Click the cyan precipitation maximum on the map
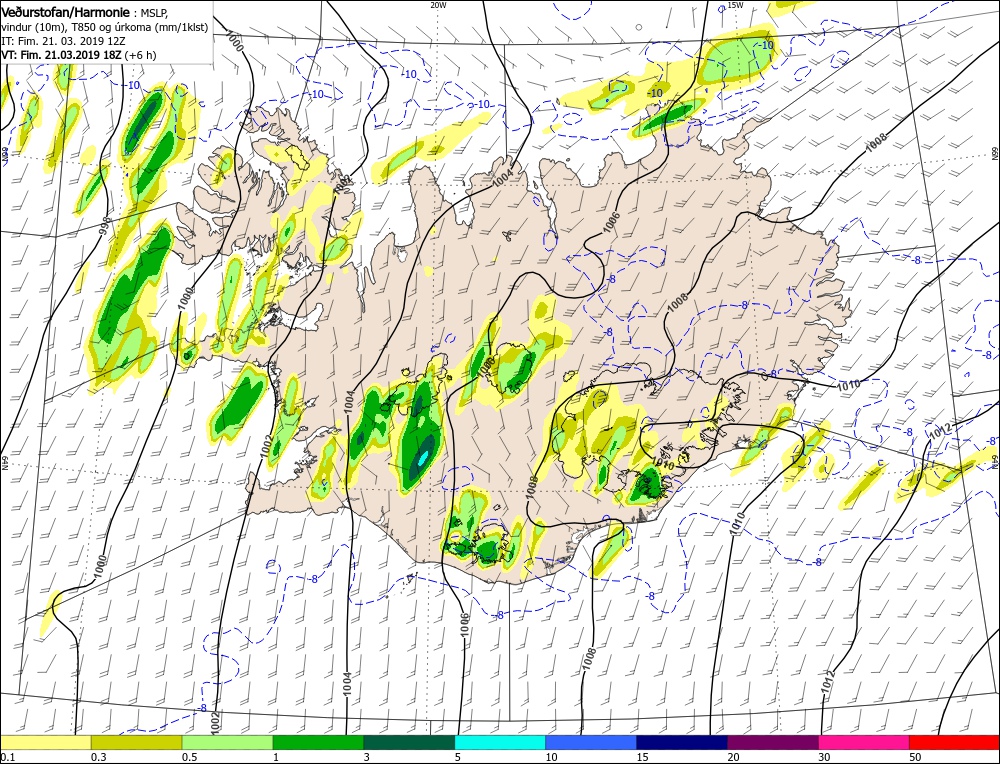Image resolution: width=1000 pixels, height=764 pixels. [423, 457]
